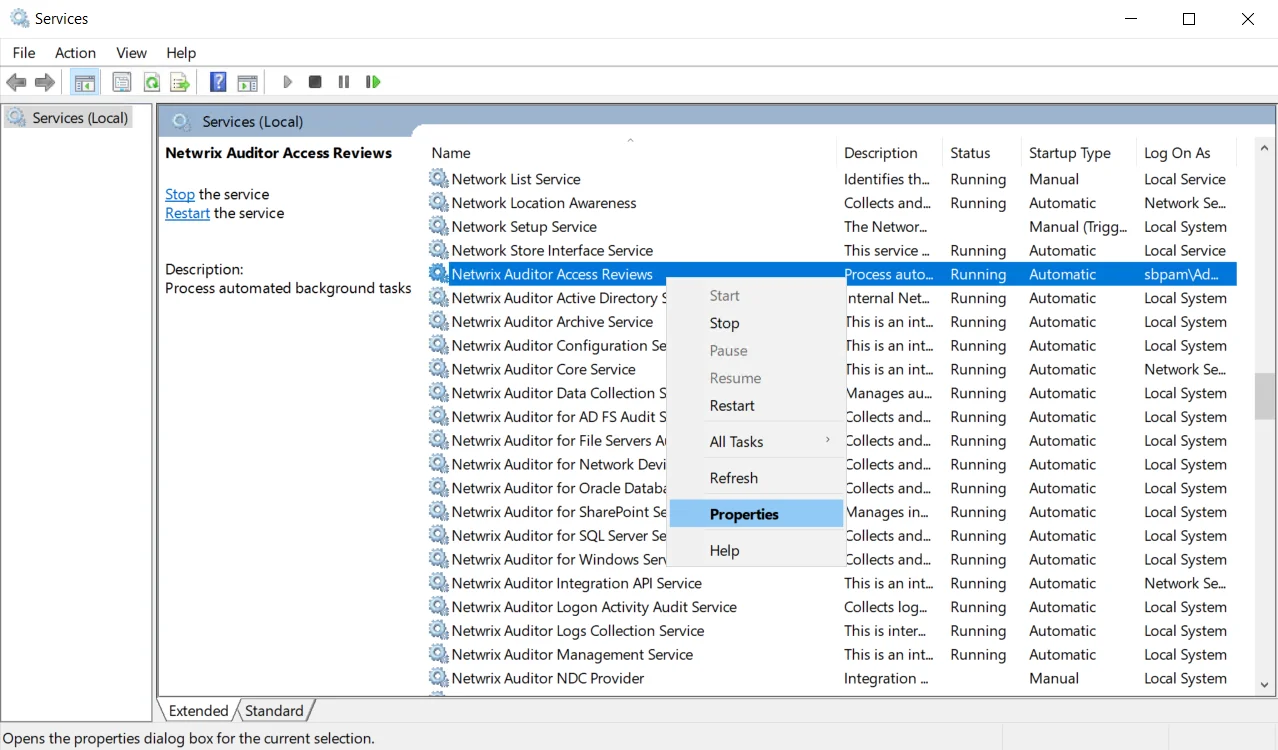Choose Stop in the context menu

pos(755,323)
